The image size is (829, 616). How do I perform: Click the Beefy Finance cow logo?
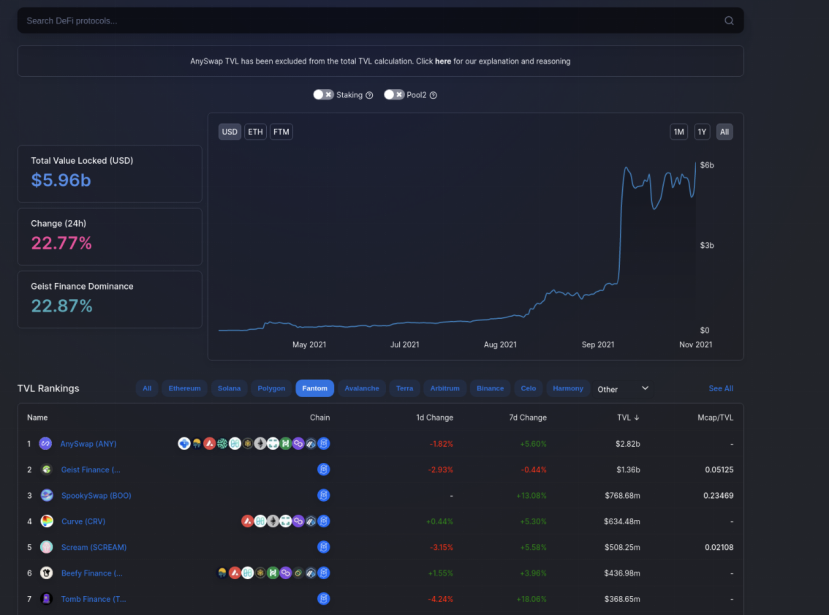[47, 573]
